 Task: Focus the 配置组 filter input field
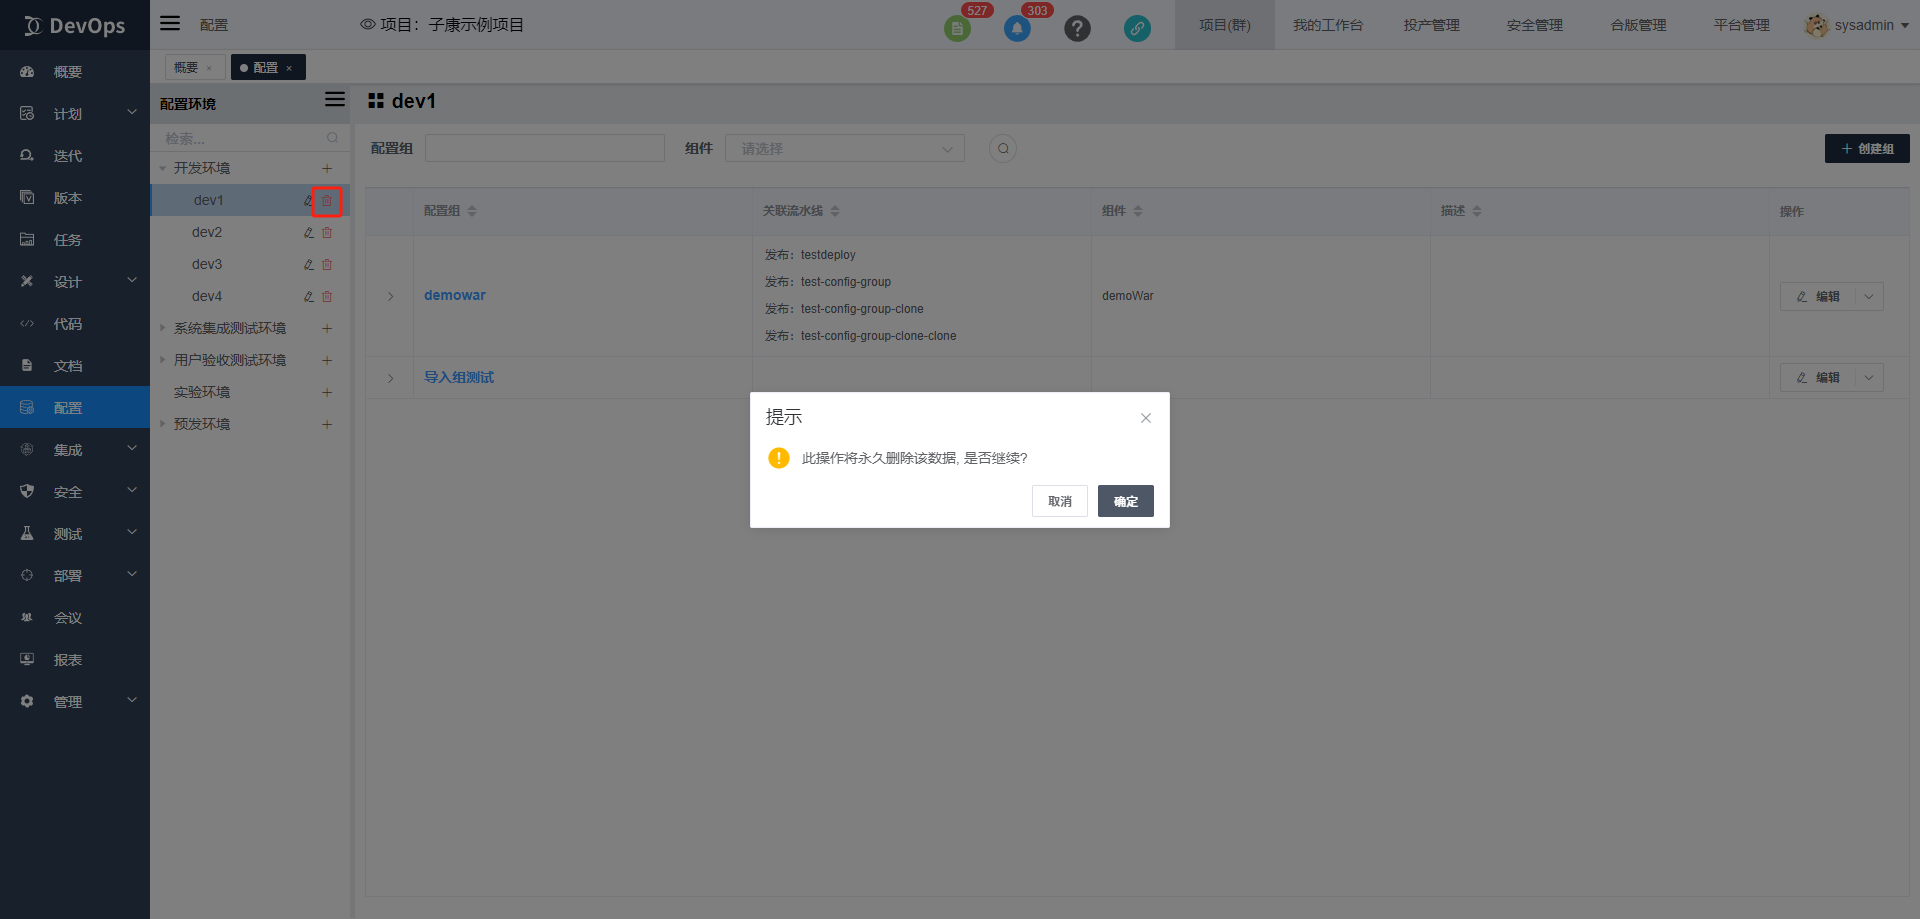pyautogui.click(x=545, y=148)
